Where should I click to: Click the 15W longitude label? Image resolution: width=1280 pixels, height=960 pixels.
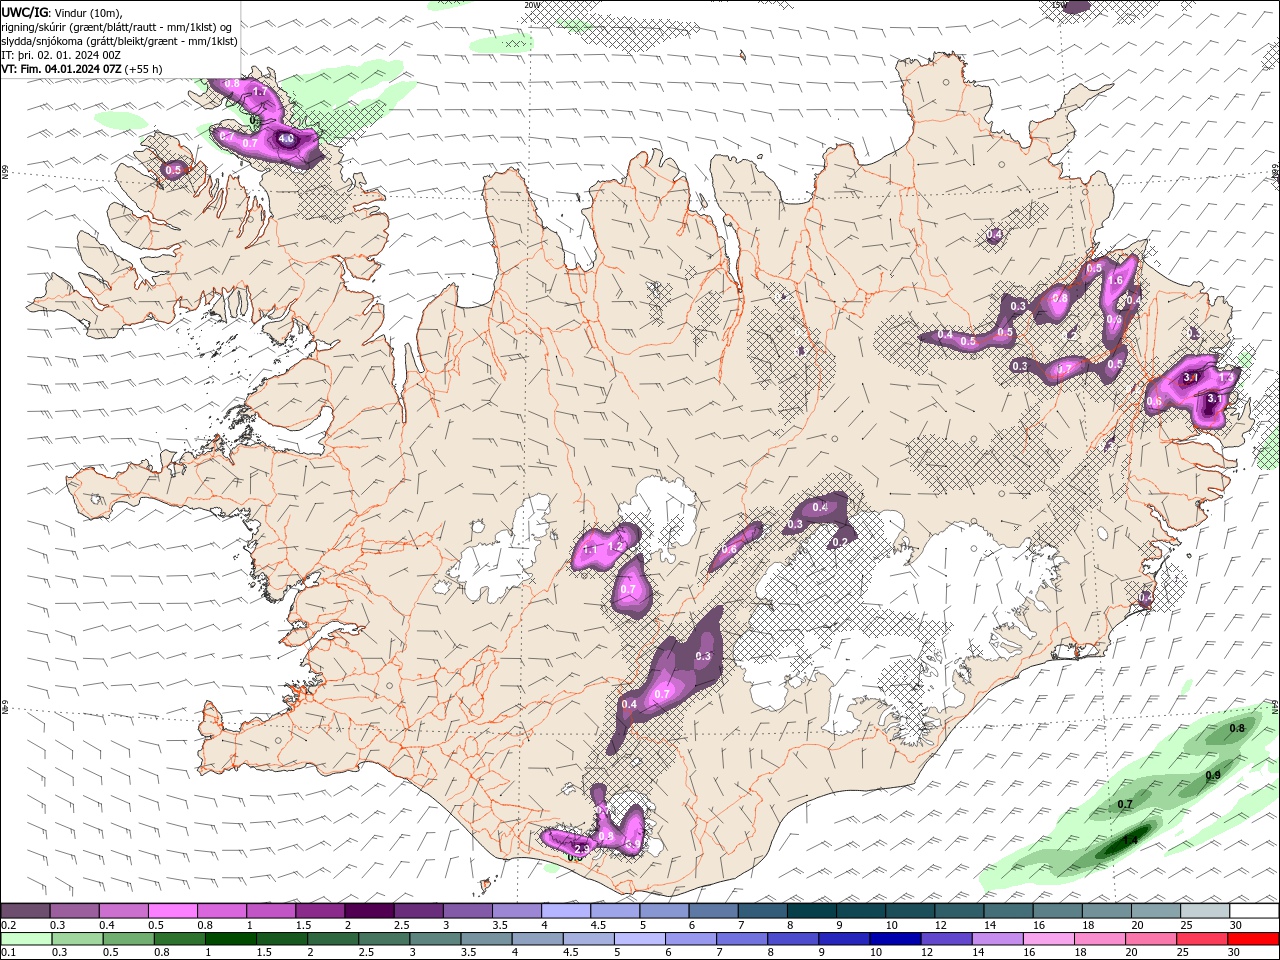click(1059, 5)
